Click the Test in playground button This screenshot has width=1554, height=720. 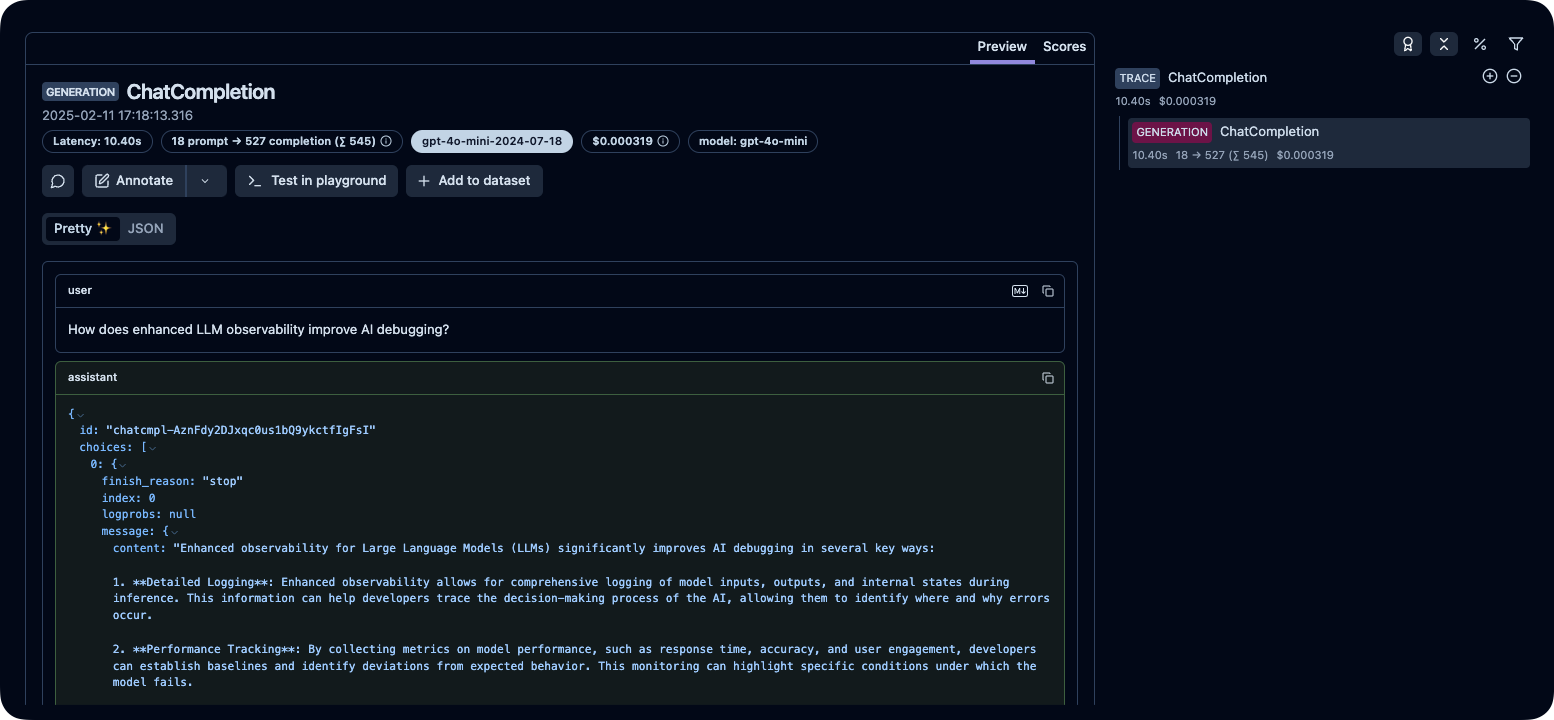tap(316, 181)
